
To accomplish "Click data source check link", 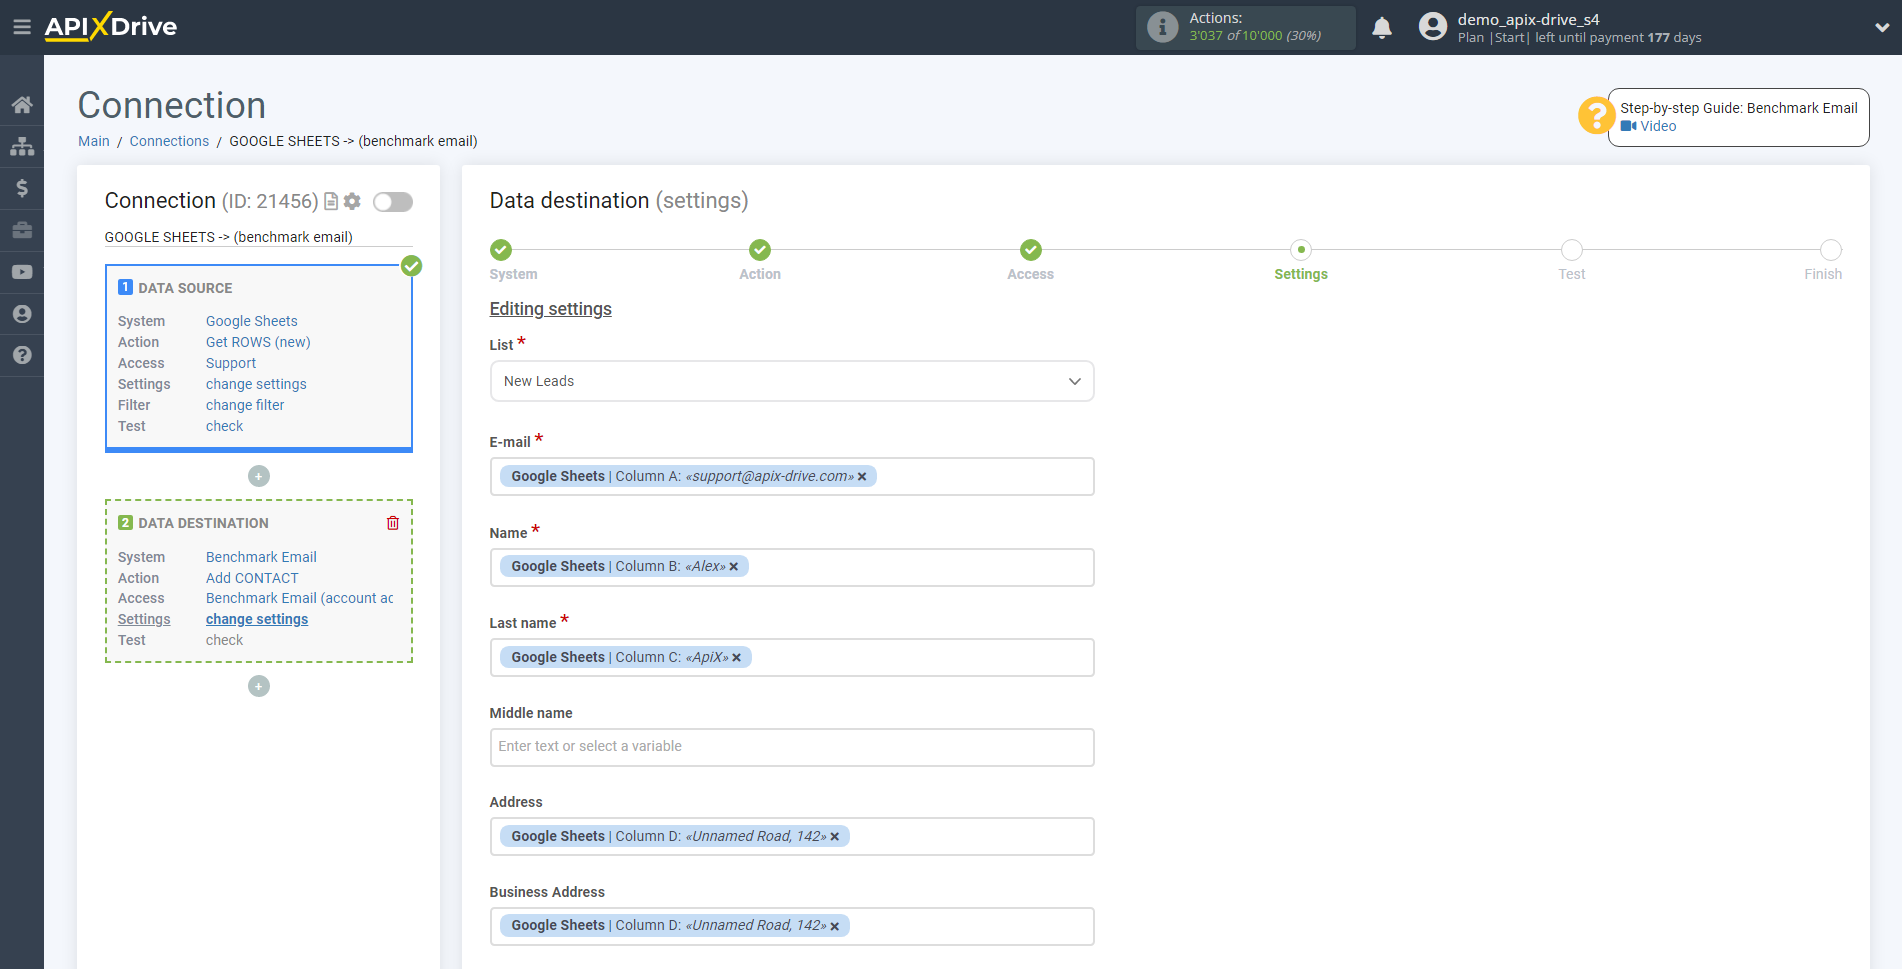I will coord(224,426).
